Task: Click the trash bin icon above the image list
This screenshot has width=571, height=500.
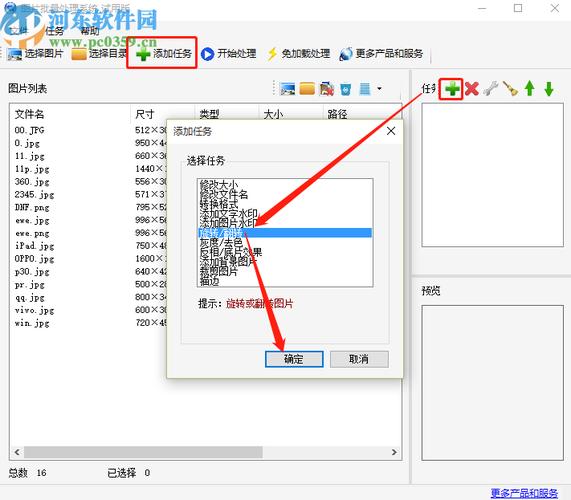Action: pyautogui.click(x=346, y=88)
